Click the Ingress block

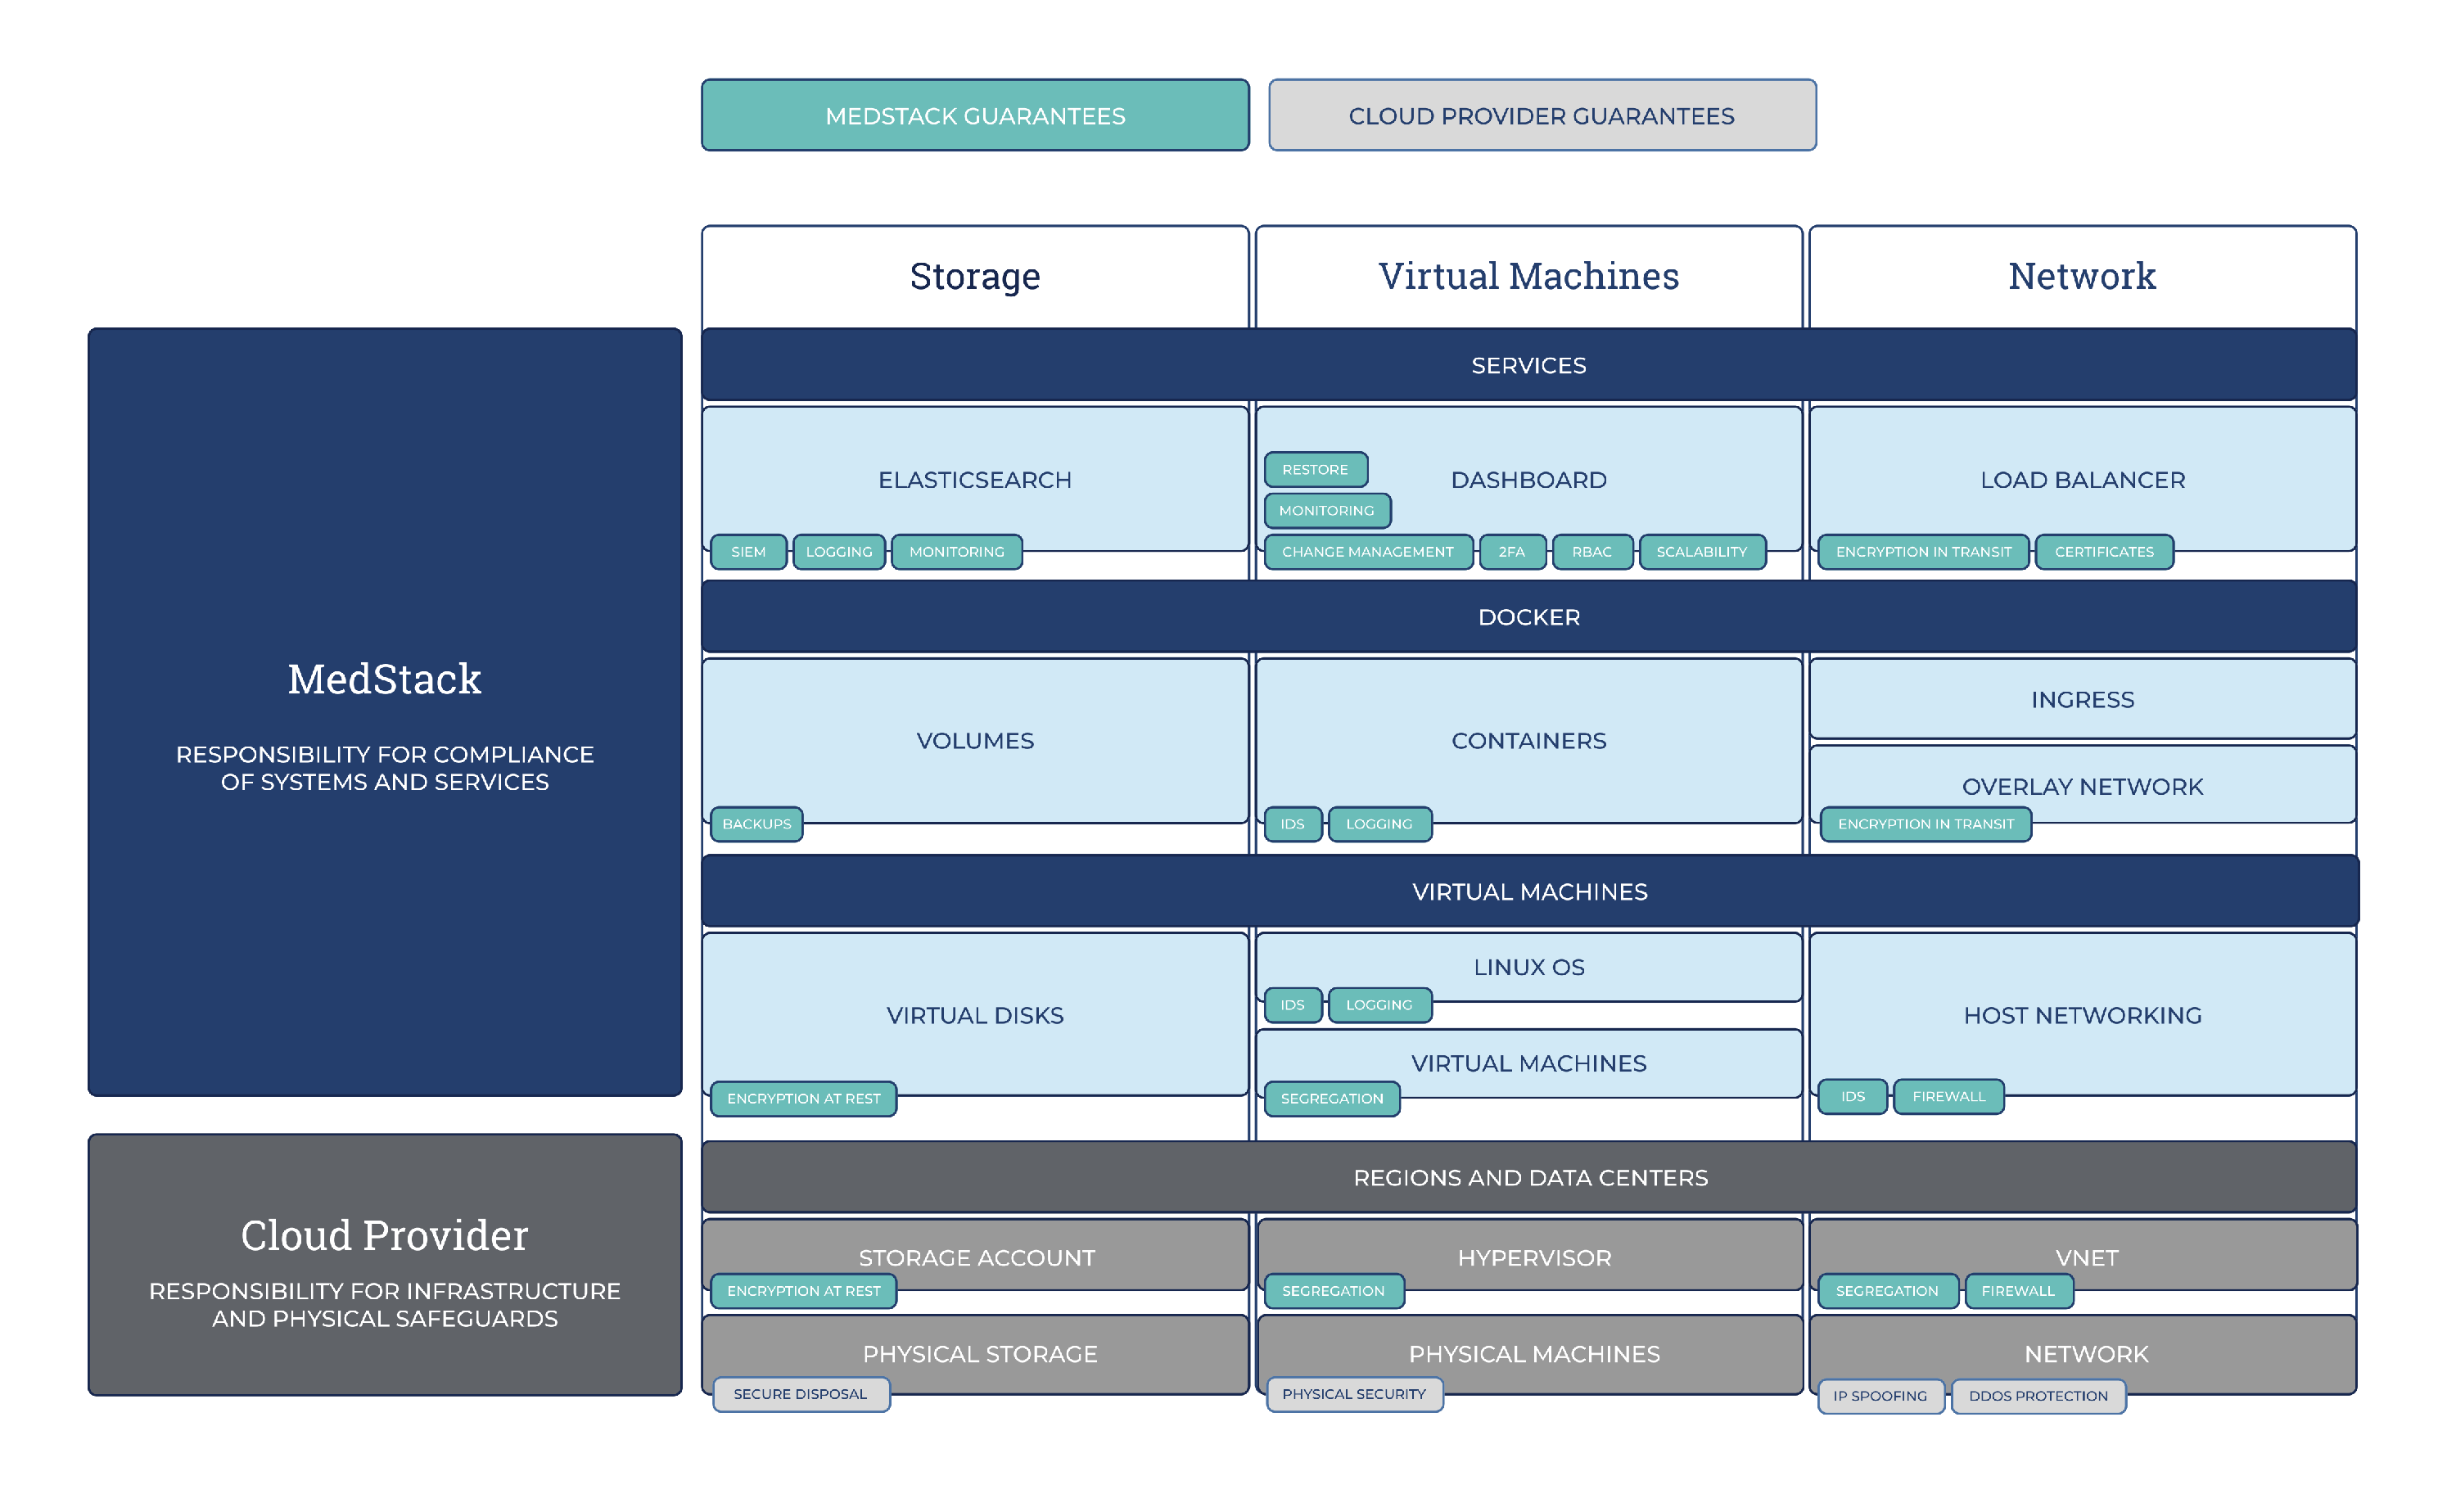(x=2081, y=699)
